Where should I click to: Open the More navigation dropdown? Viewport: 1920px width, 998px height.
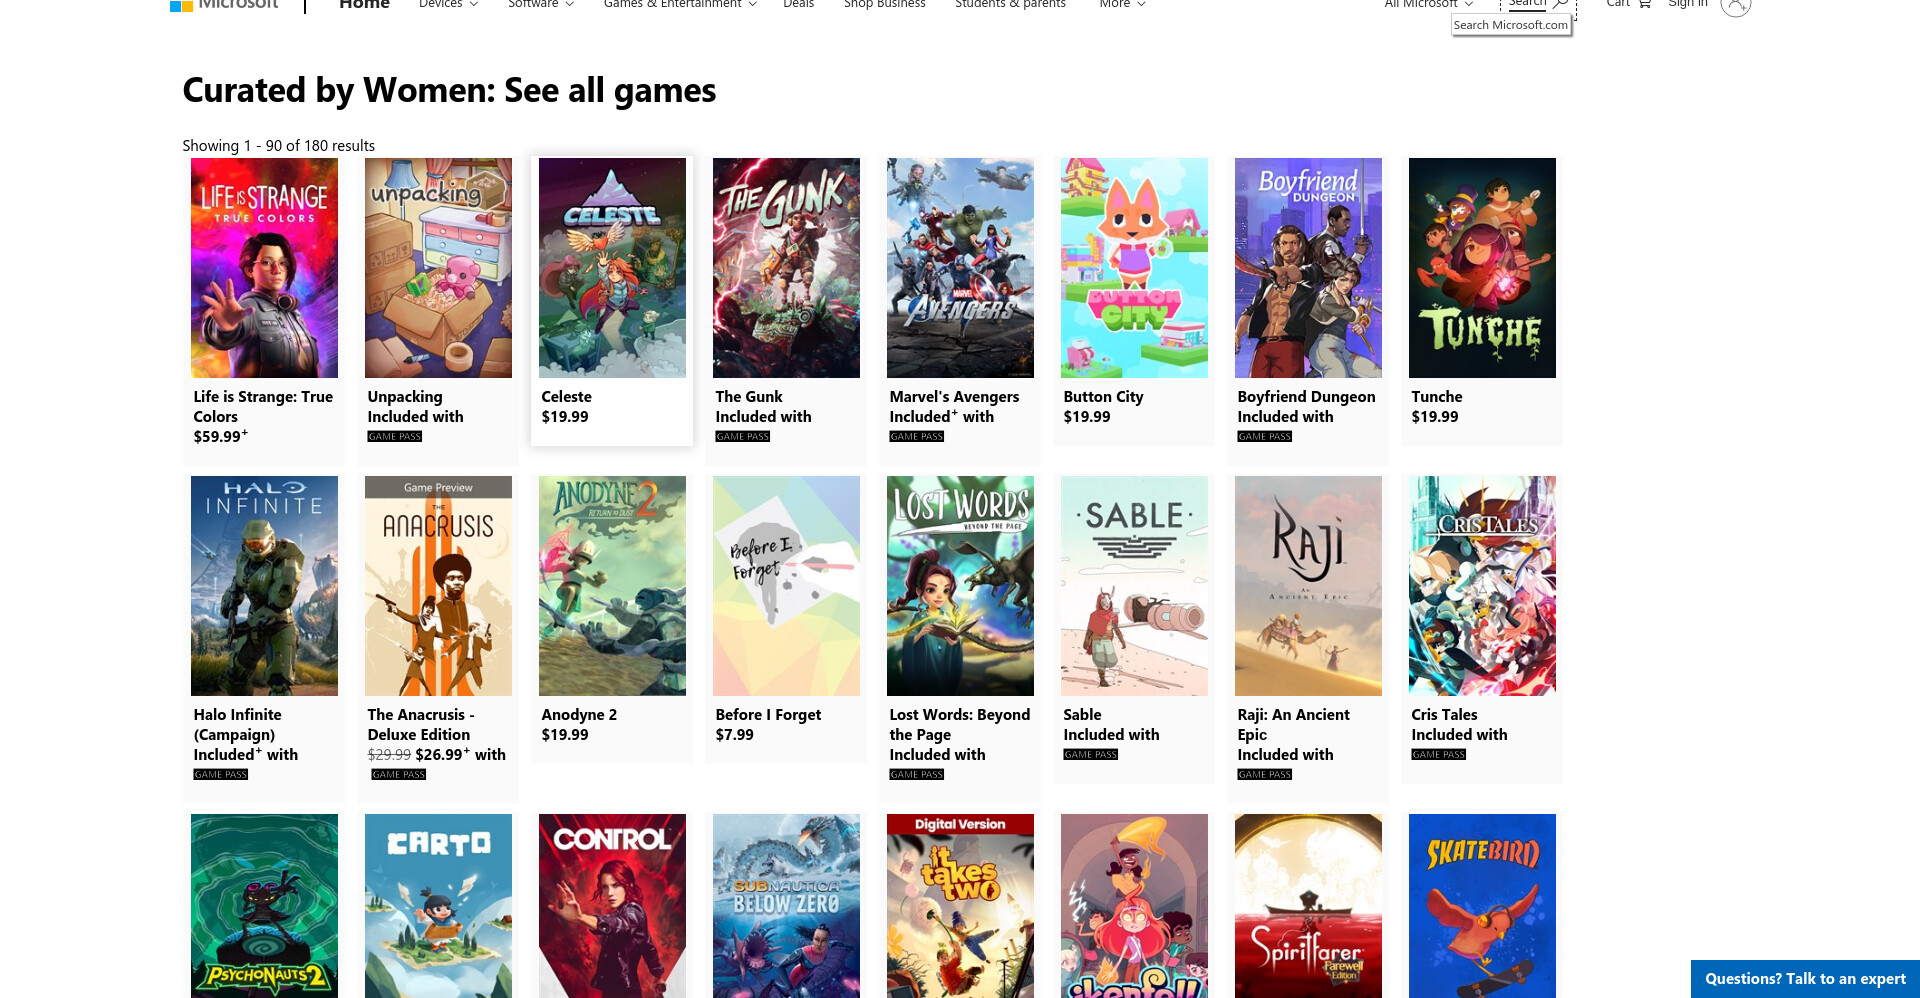[1122, 4]
